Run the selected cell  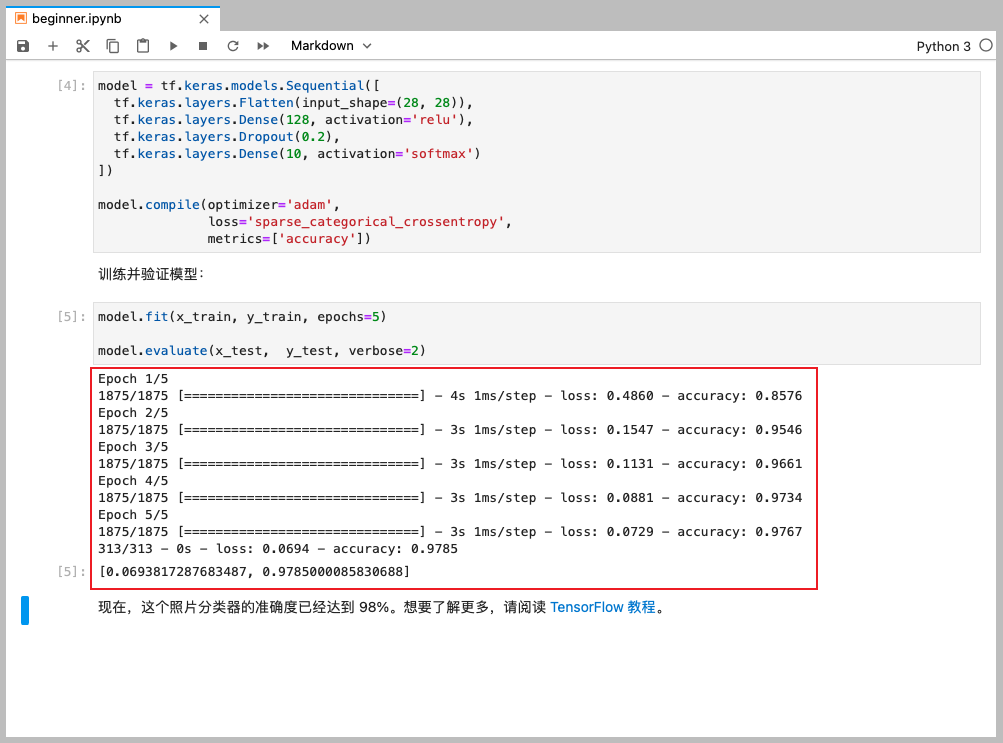[x=172, y=45]
